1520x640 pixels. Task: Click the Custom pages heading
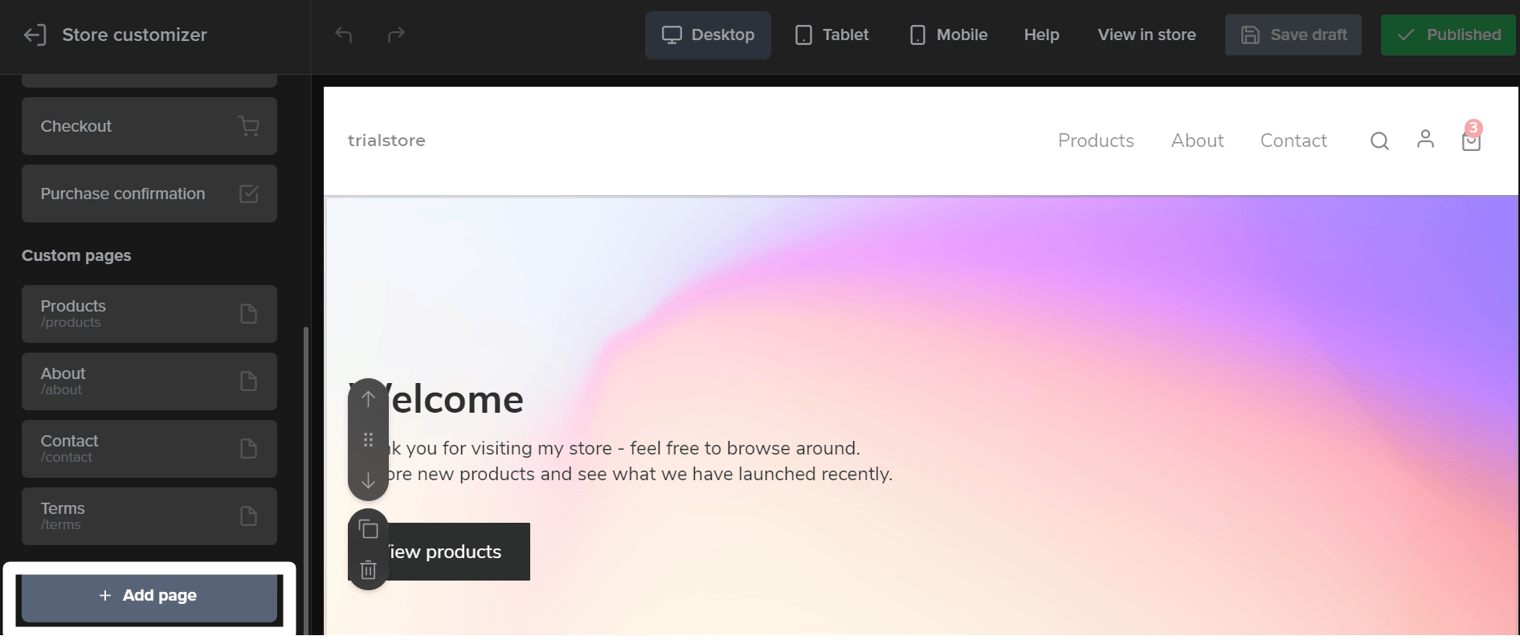[x=76, y=256]
